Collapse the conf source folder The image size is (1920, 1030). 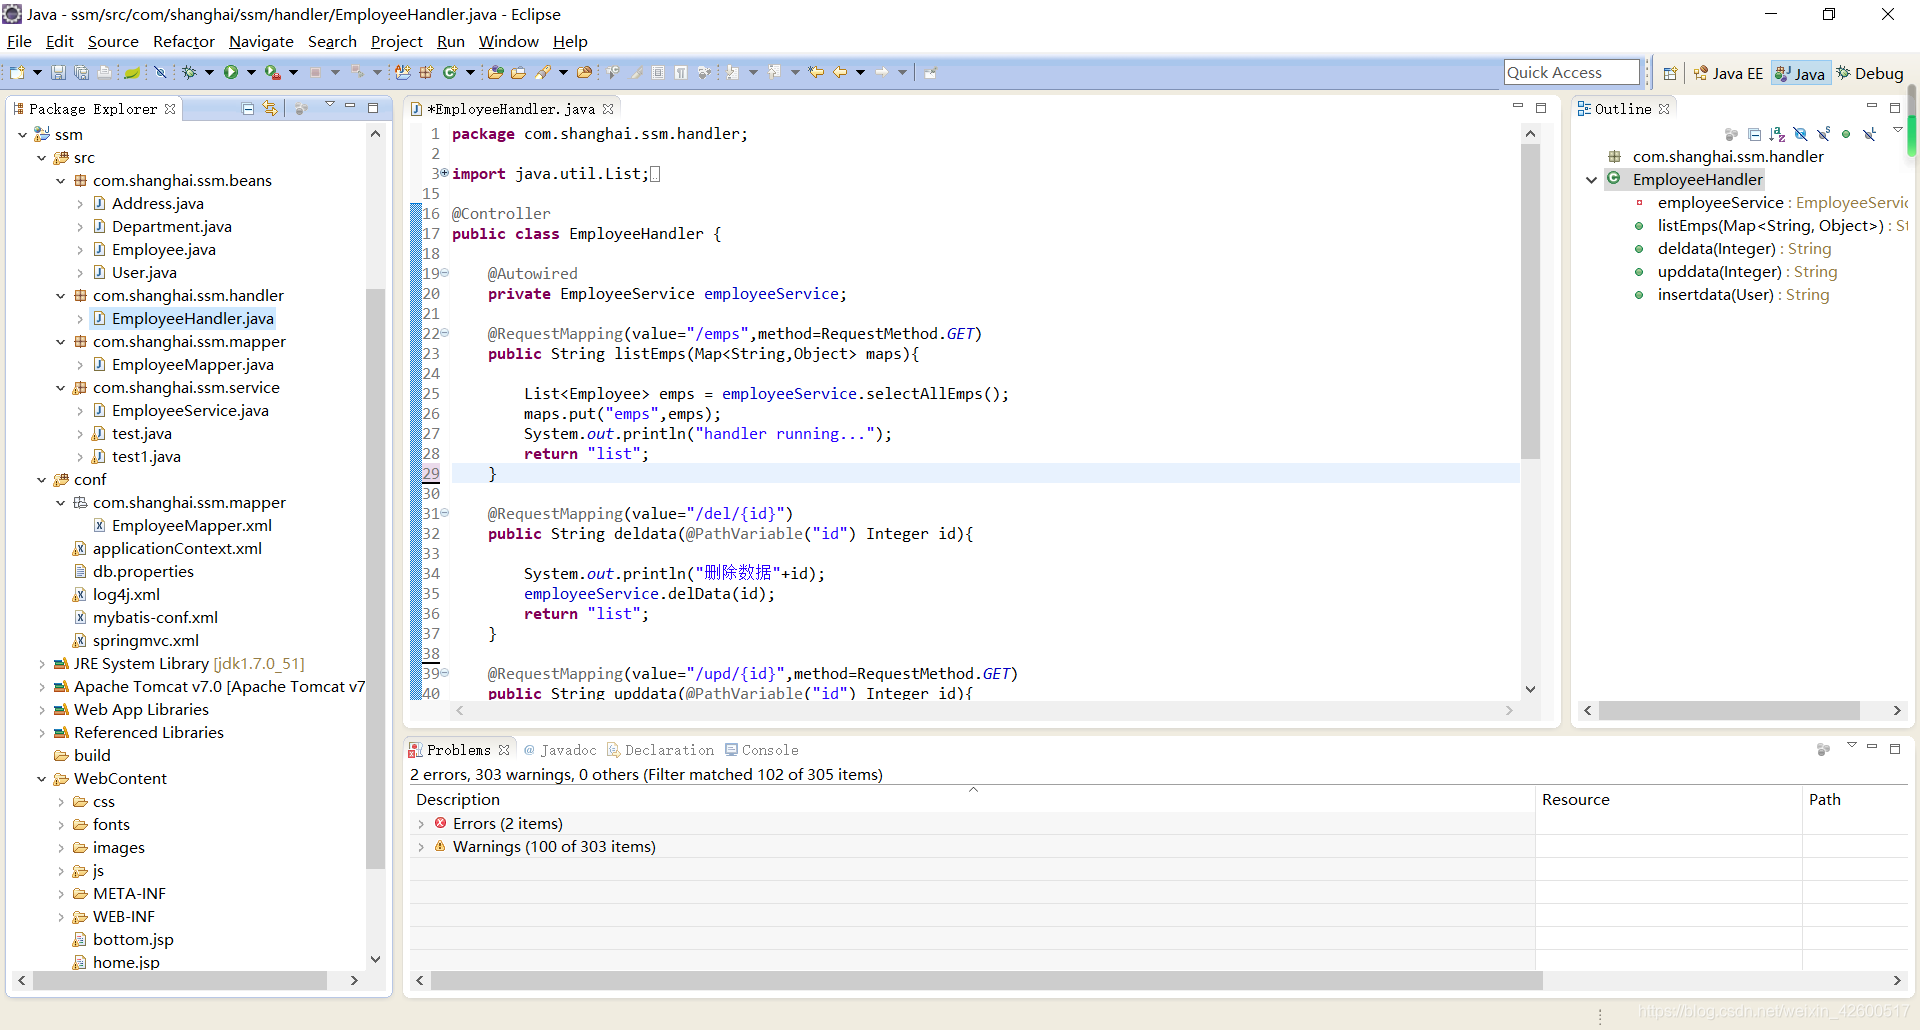(x=41, y=480)
